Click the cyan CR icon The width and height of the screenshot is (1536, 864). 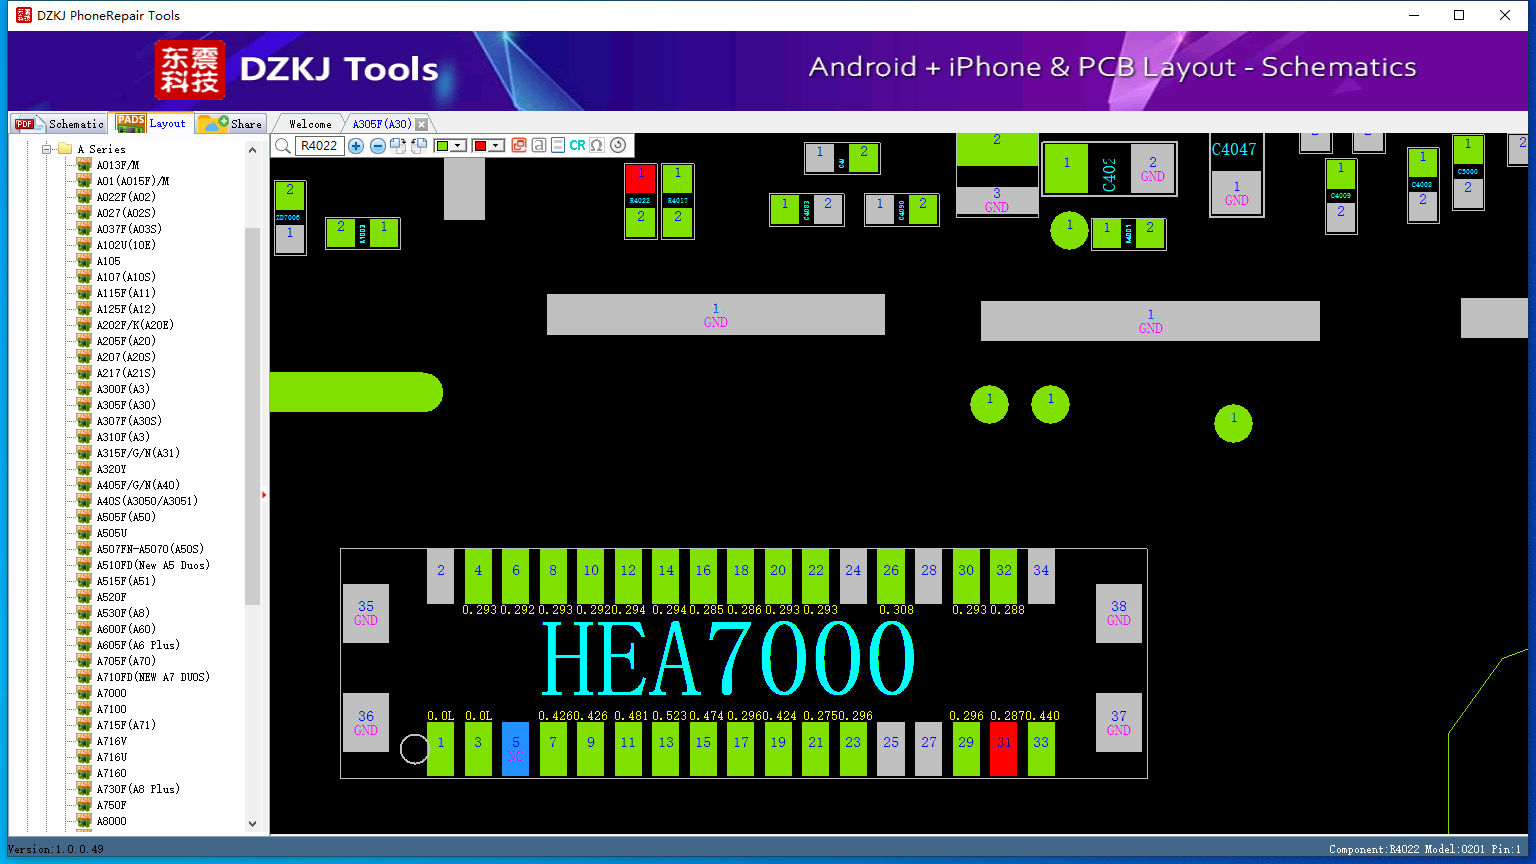577,145
